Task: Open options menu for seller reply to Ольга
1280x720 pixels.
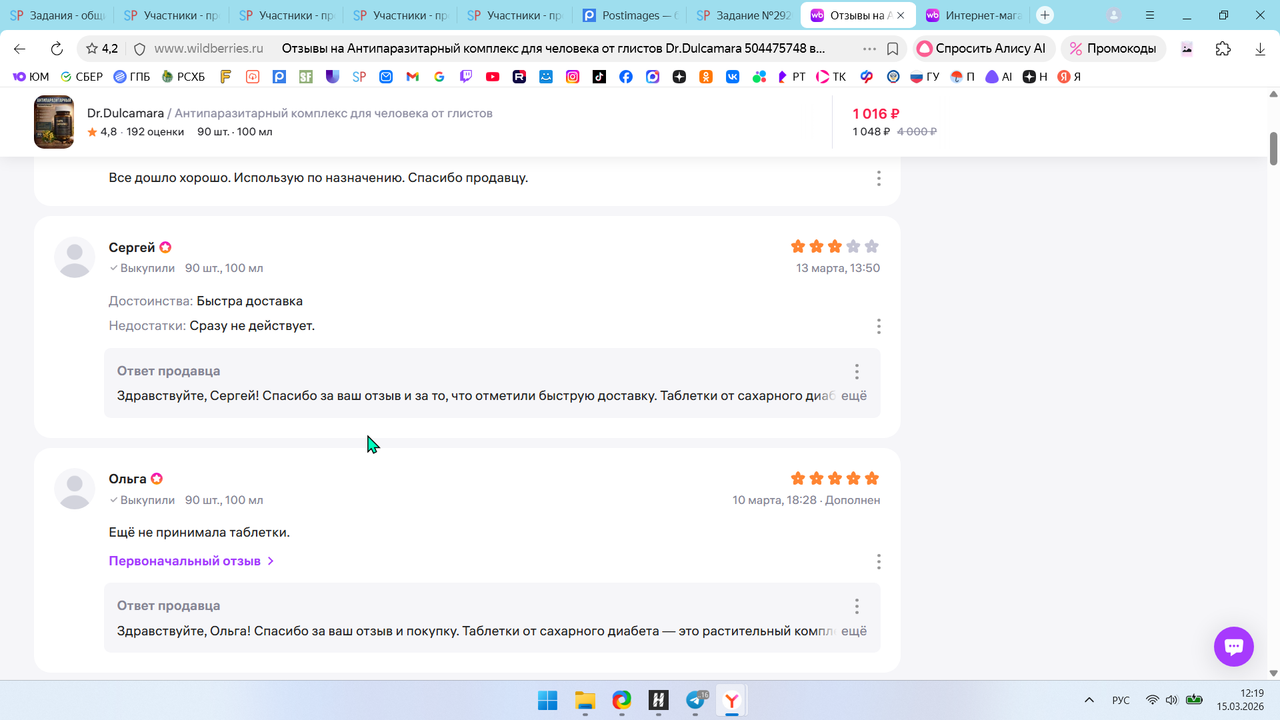Action: pos(856,606)
